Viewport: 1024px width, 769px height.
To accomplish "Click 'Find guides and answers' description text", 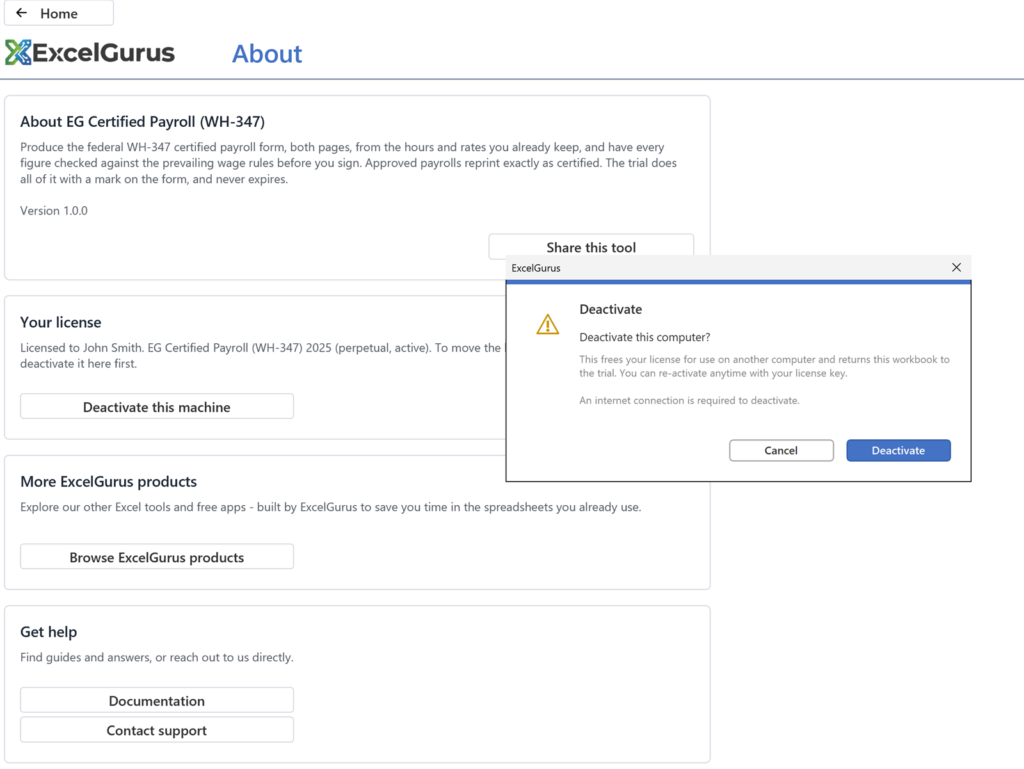I will click(x=157, y=657).
